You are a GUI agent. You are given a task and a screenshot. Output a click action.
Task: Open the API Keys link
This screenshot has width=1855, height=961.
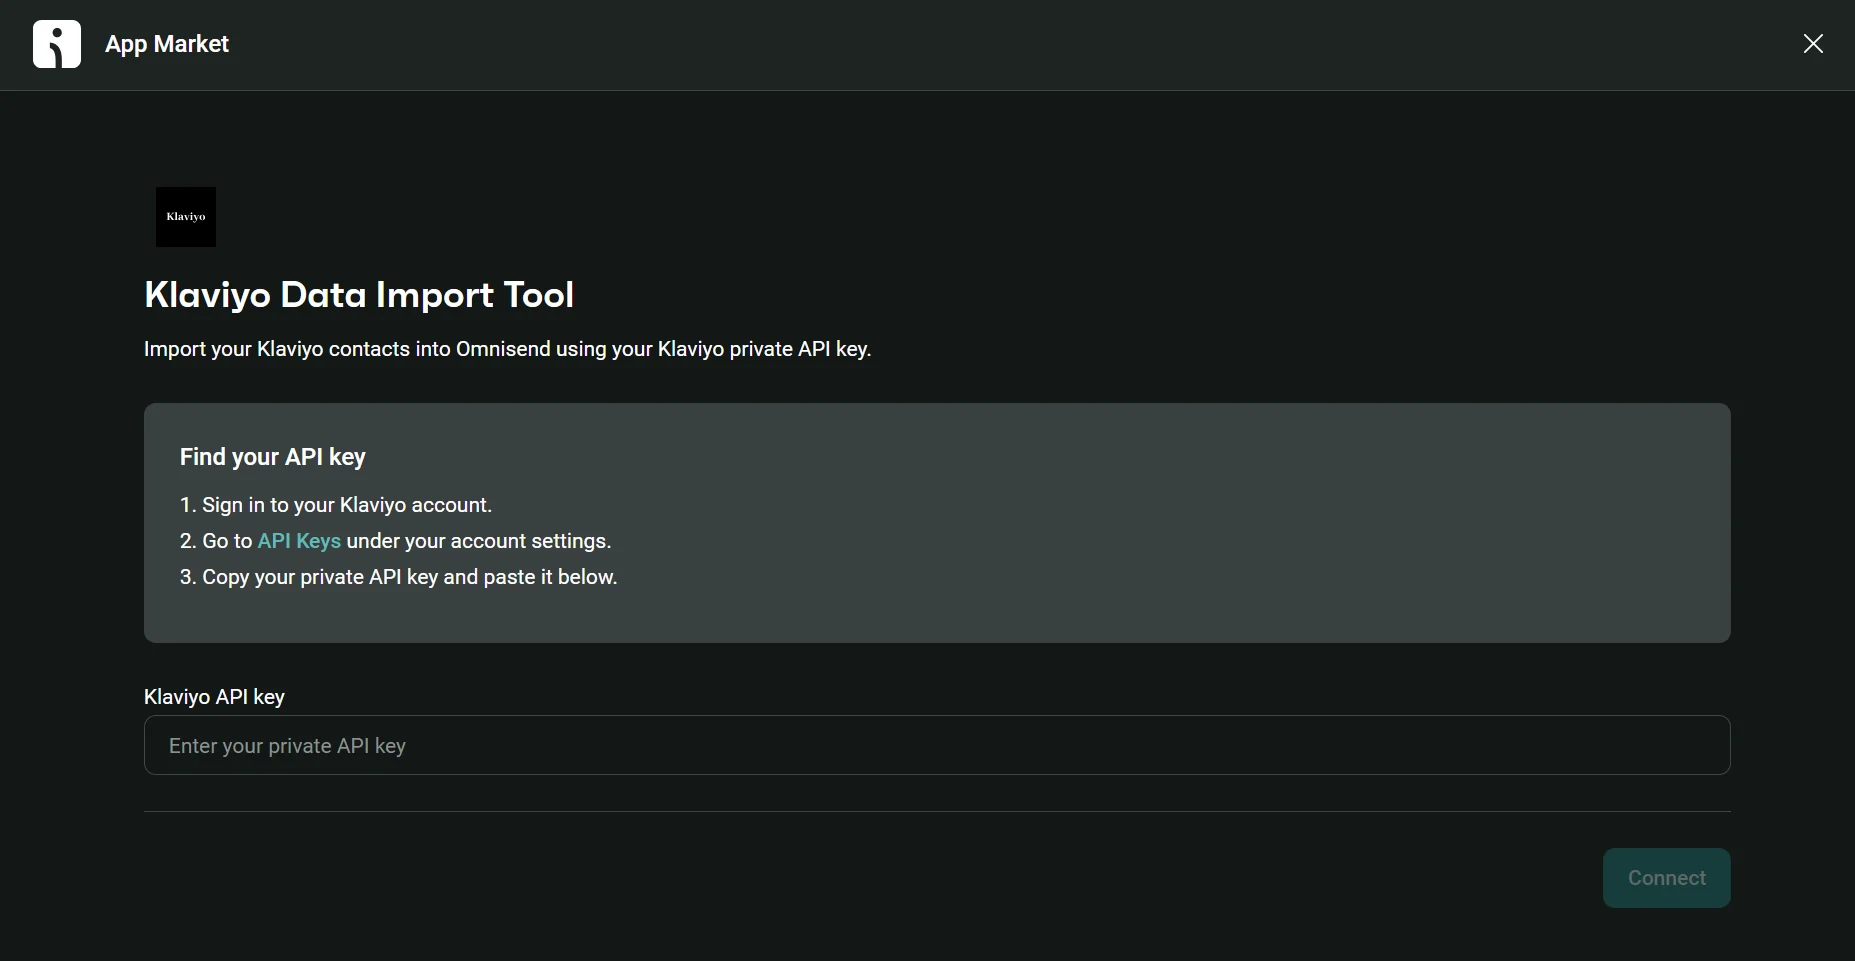point(299,541)
